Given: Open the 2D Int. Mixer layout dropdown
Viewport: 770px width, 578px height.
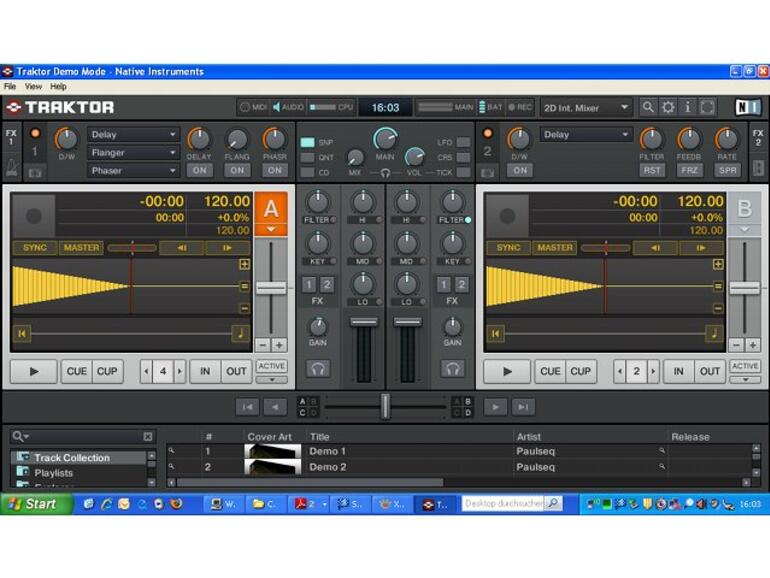Looking at the screenshot, I should pos(586,107).
